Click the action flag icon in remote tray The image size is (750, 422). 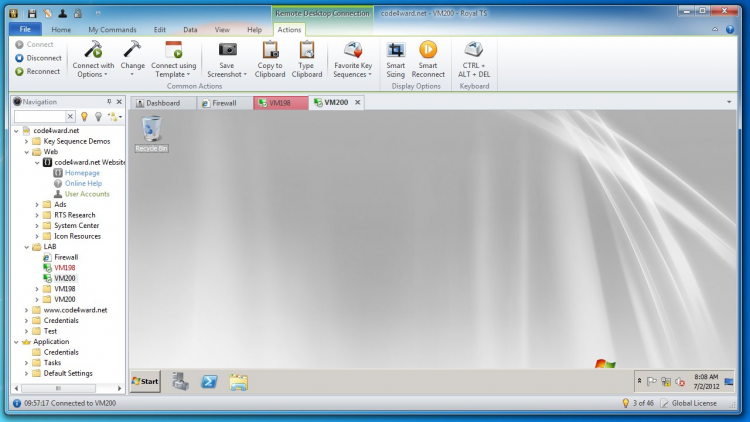click(651, 381)
